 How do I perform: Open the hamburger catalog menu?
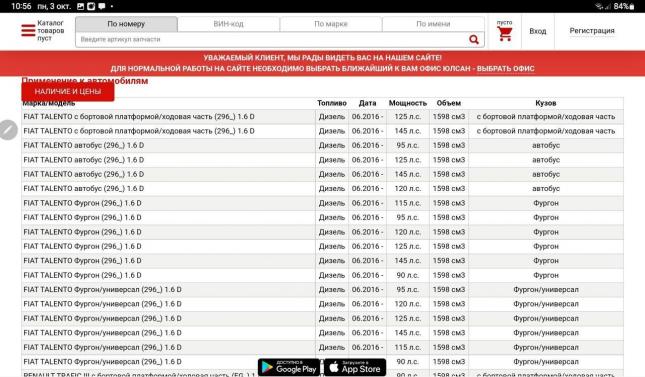[28, 30]
